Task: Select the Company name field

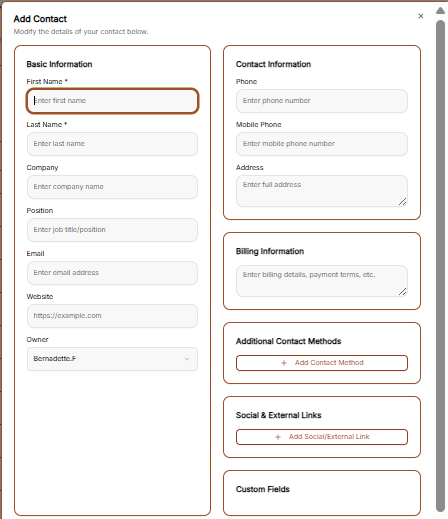Action: point(112,187)
